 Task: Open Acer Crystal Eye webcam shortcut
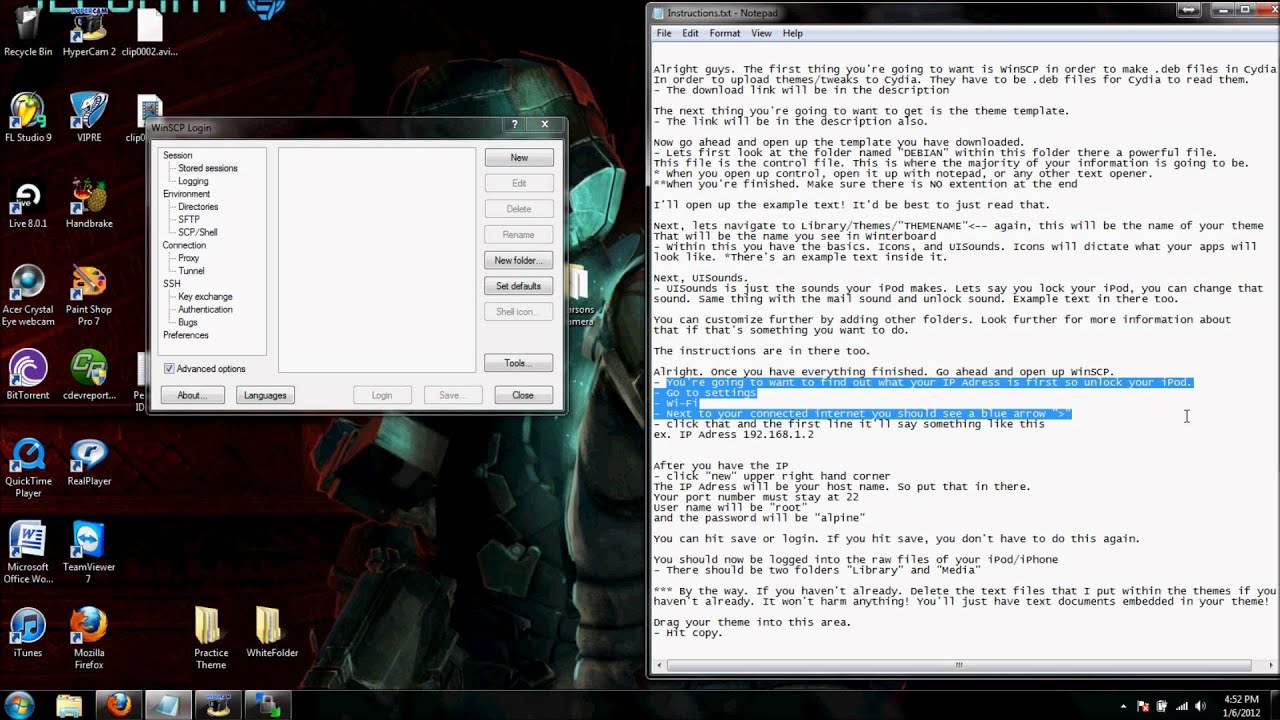coord(28,296)
